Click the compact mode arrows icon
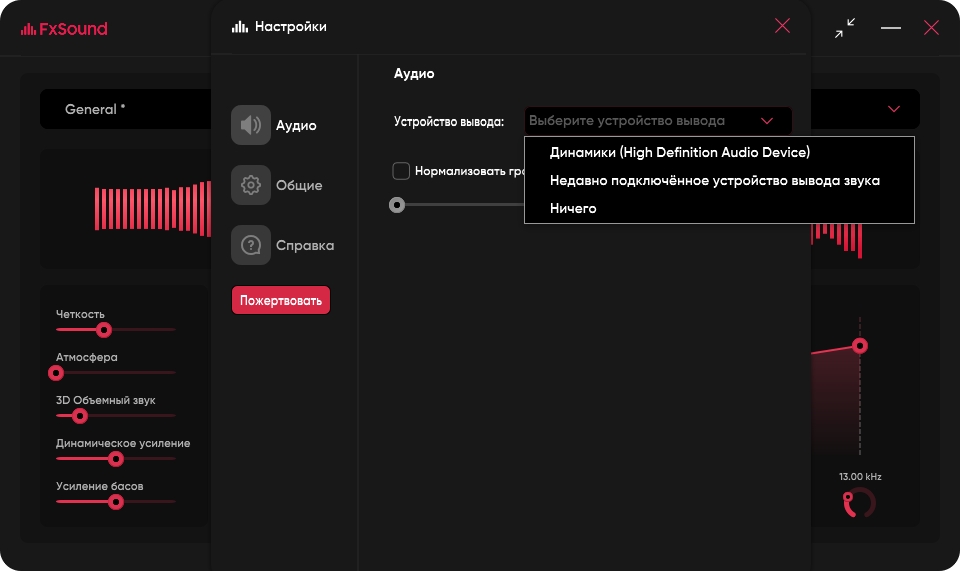This screenshot has width=960, height=571. (x=845, y=28)
